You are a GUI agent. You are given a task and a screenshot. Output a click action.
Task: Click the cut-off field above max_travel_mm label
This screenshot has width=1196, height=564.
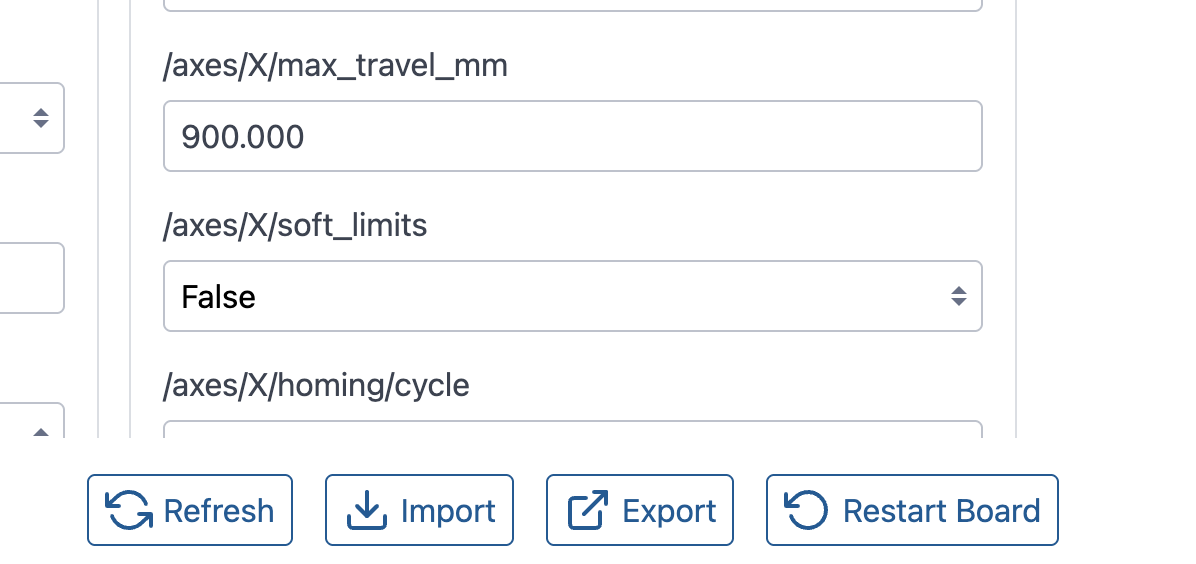coord(572,5)
